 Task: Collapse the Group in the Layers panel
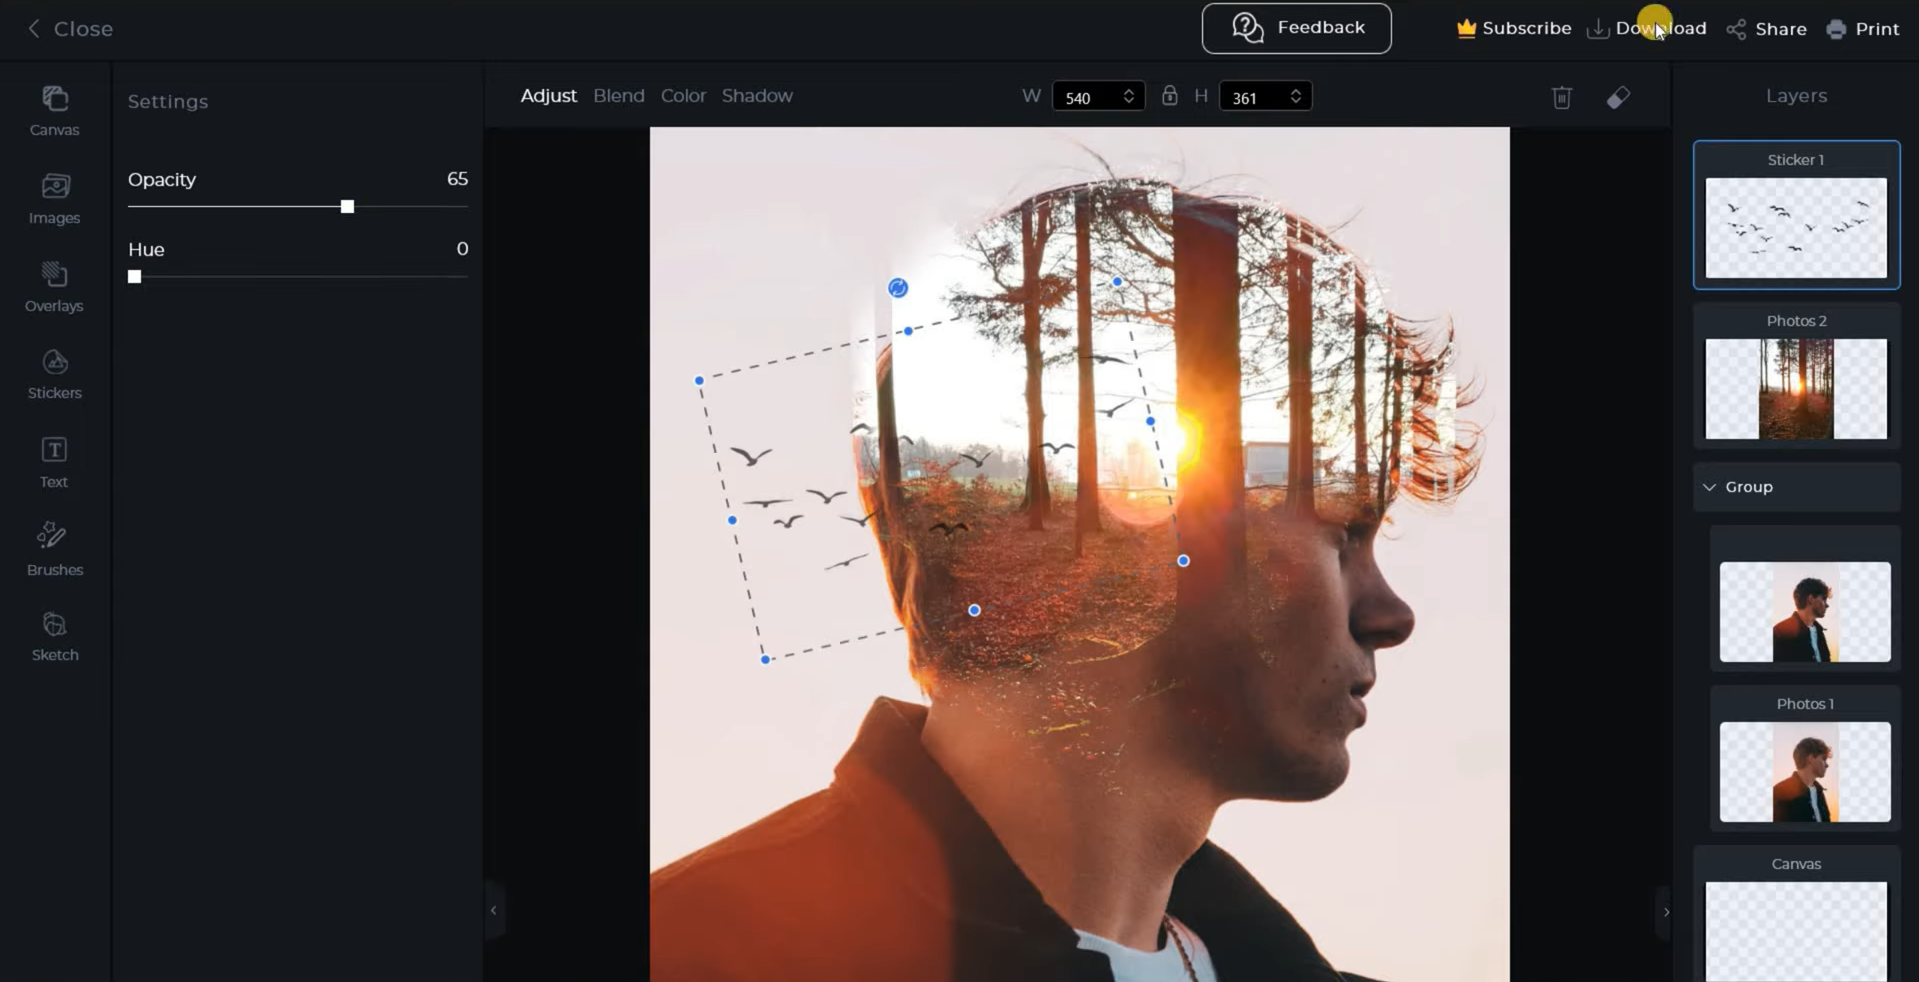point(1710,487)
